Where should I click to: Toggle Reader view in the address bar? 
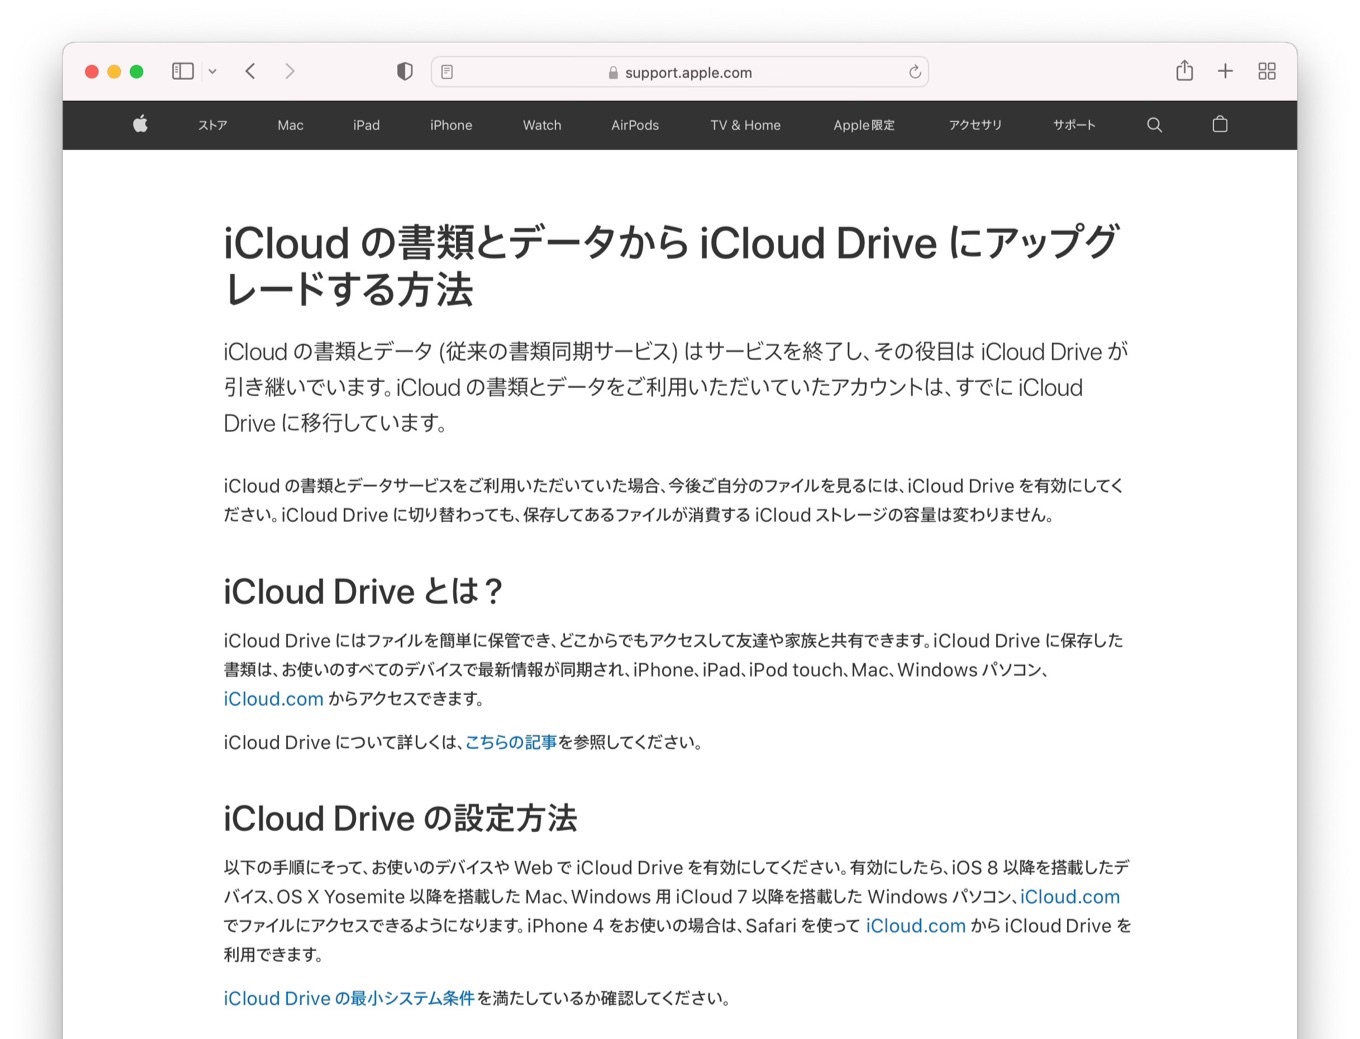446,71
